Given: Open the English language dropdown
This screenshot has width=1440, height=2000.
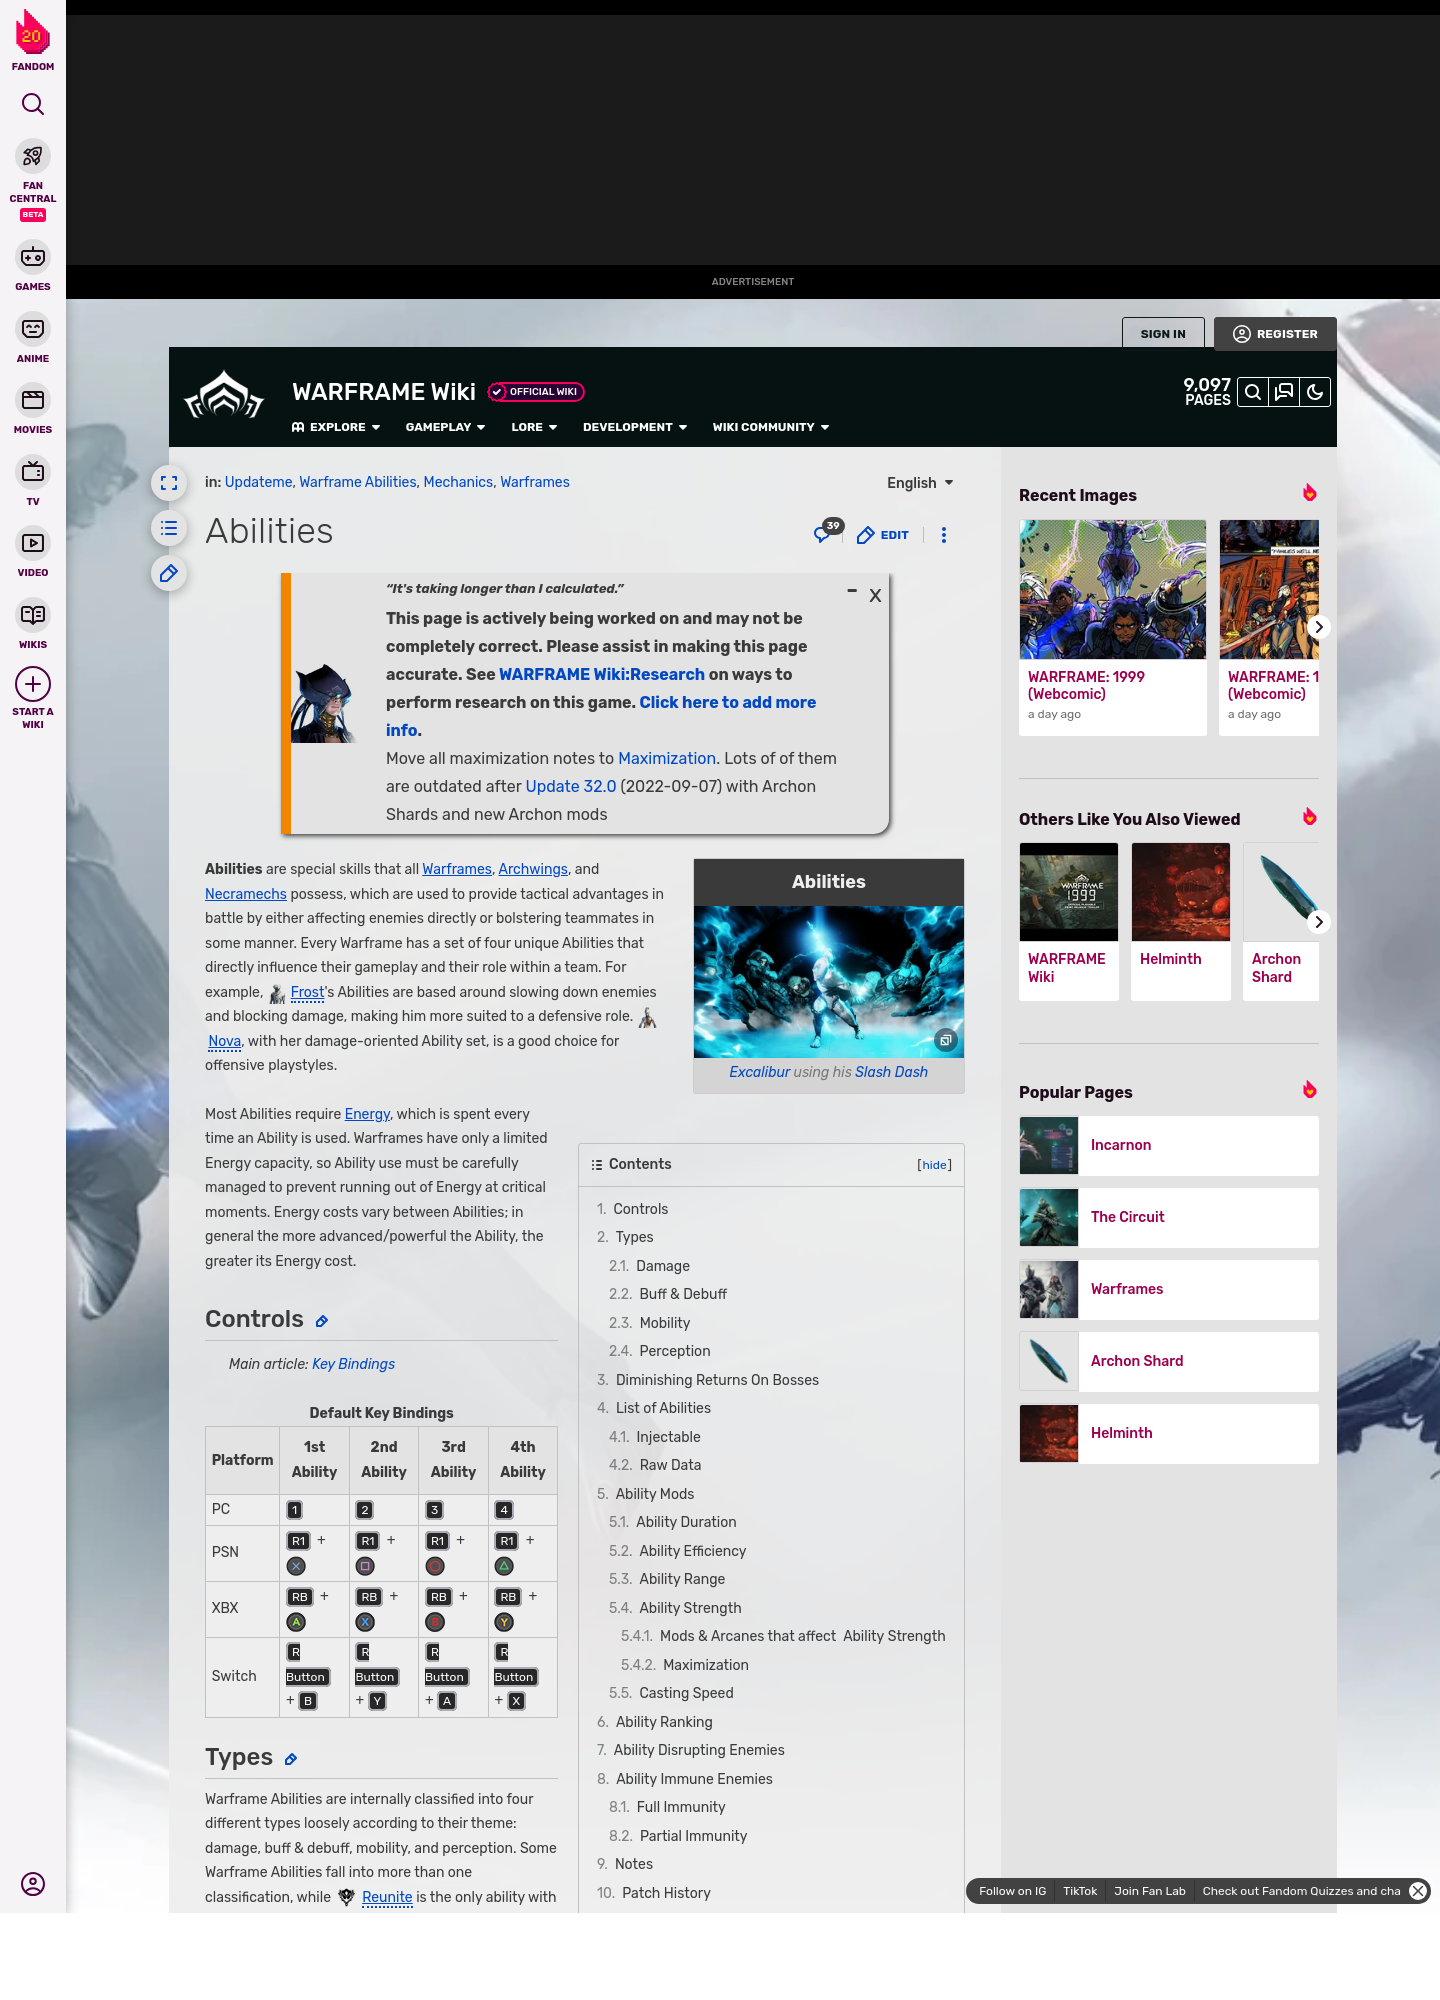Looking at the screenshot, I should click(x=920, y=483).
